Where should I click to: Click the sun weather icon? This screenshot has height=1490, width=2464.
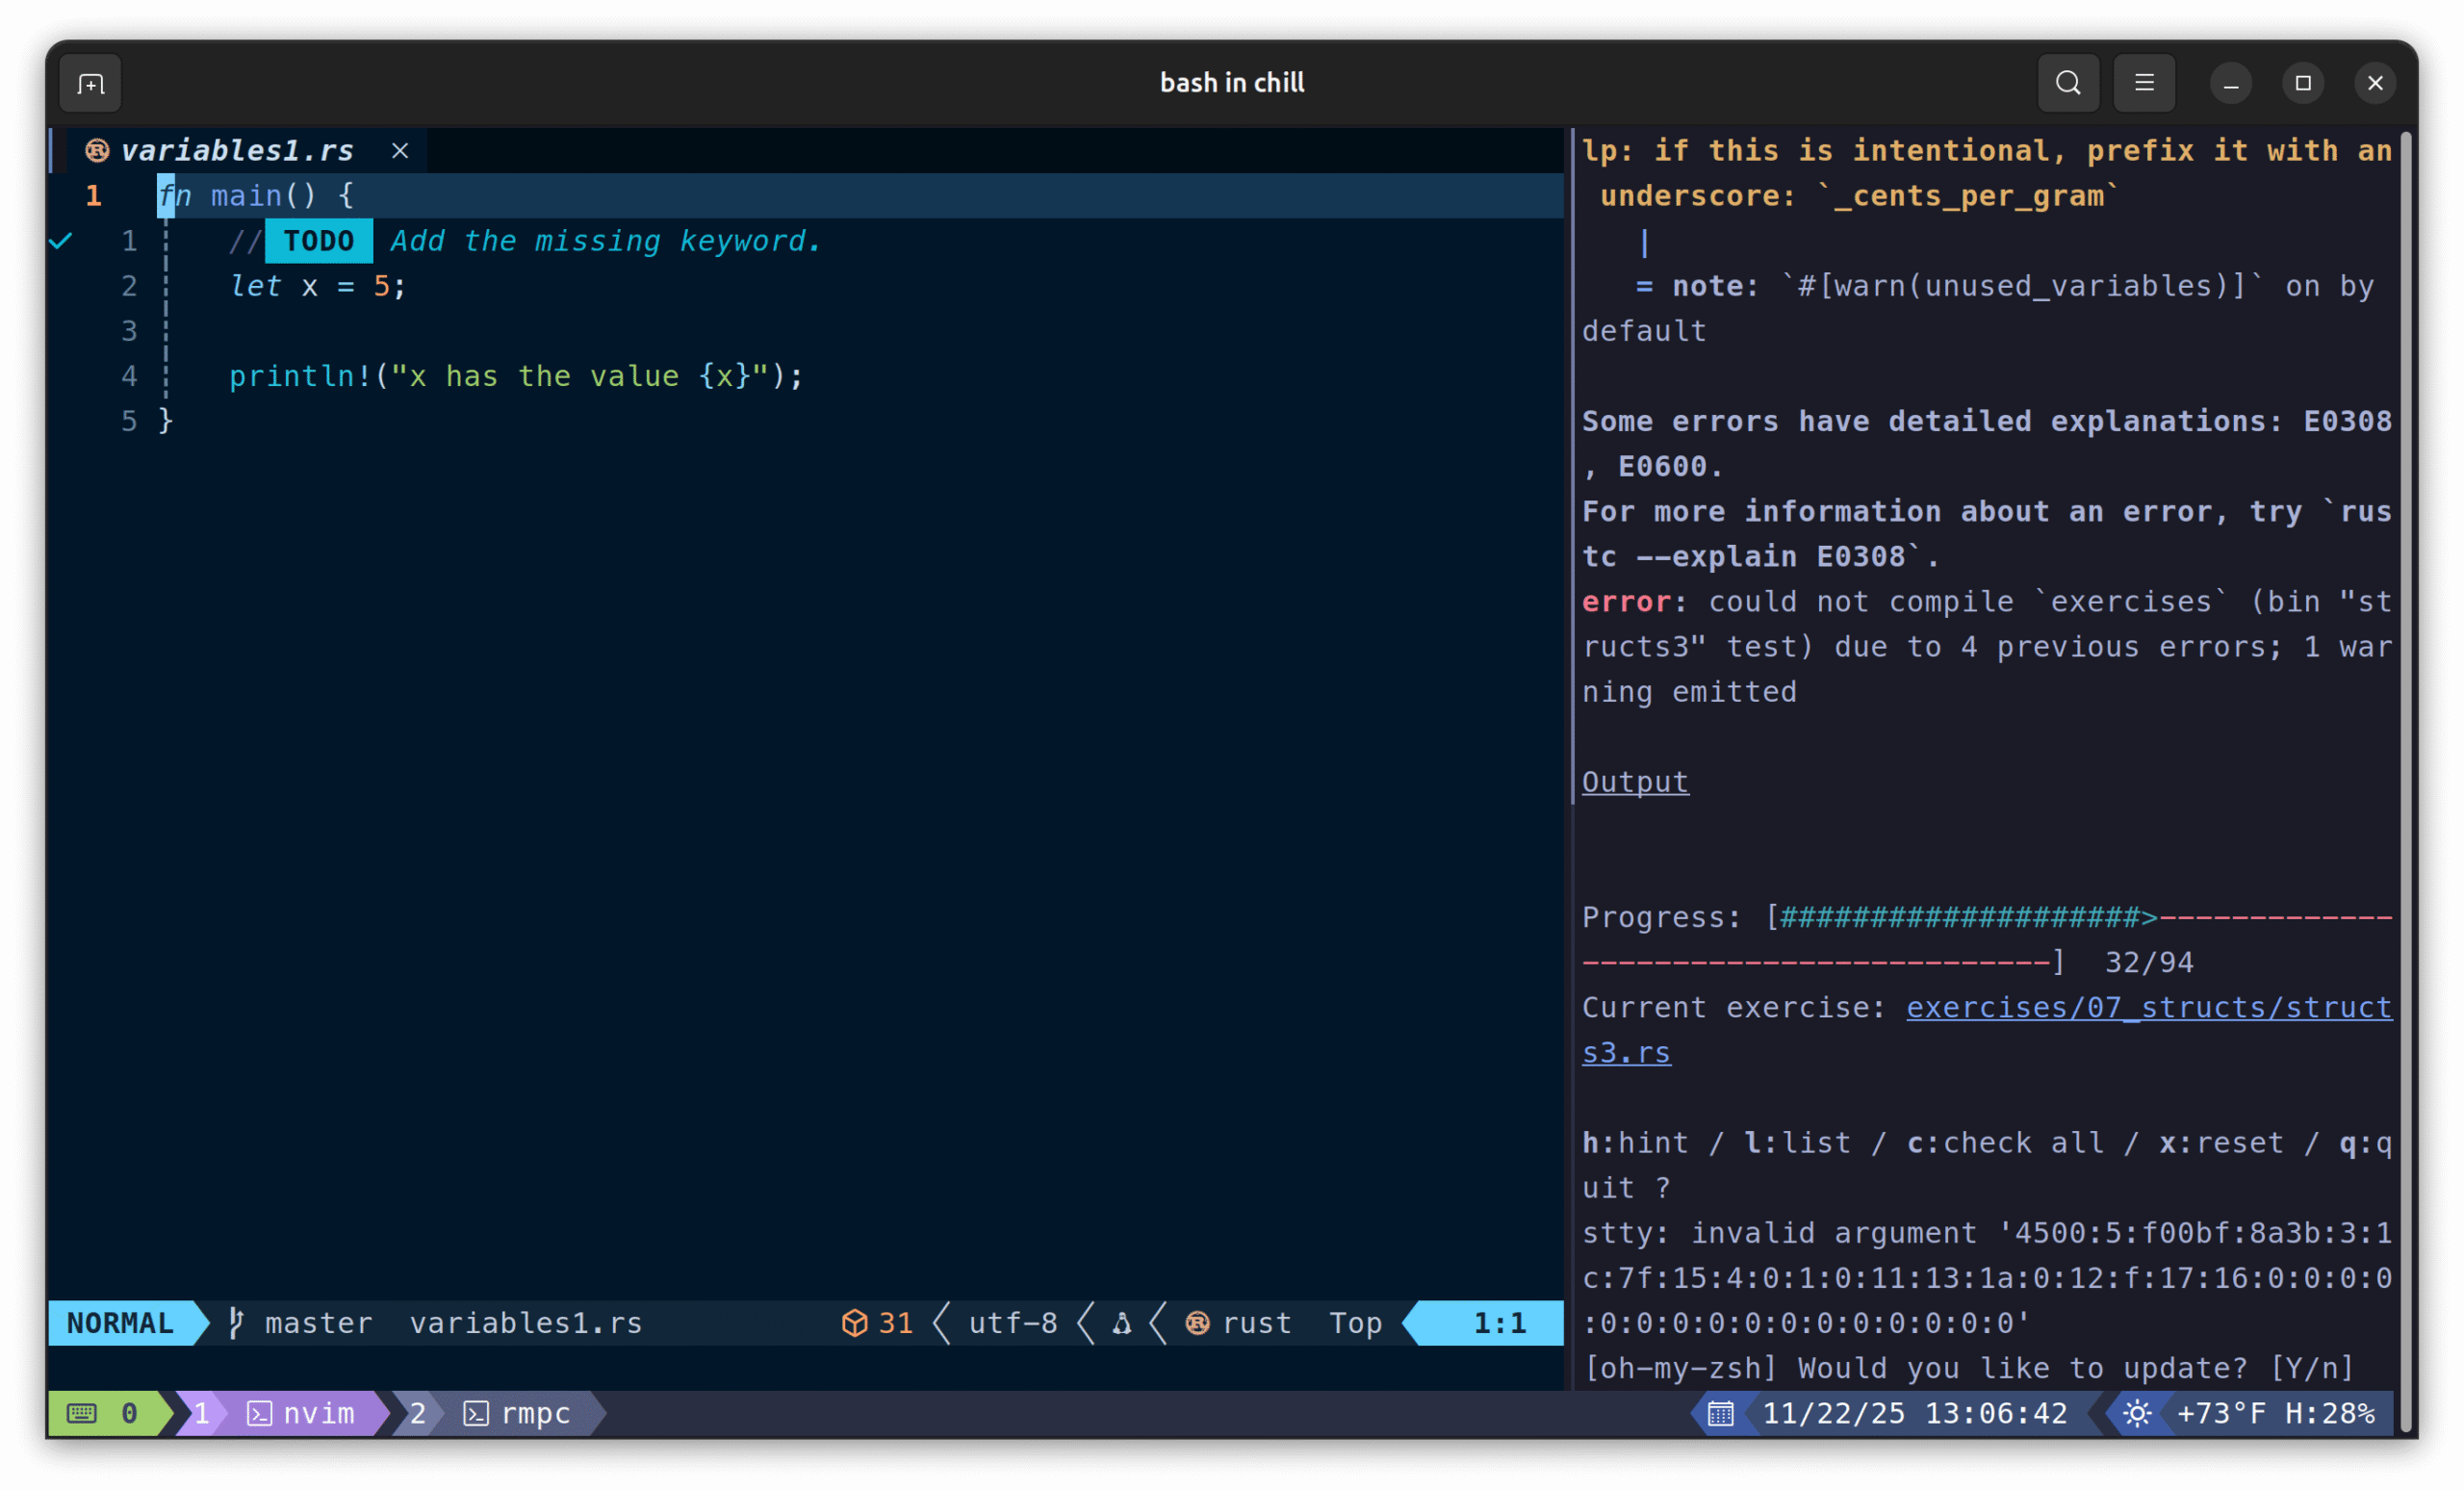coord(2137,1413)
